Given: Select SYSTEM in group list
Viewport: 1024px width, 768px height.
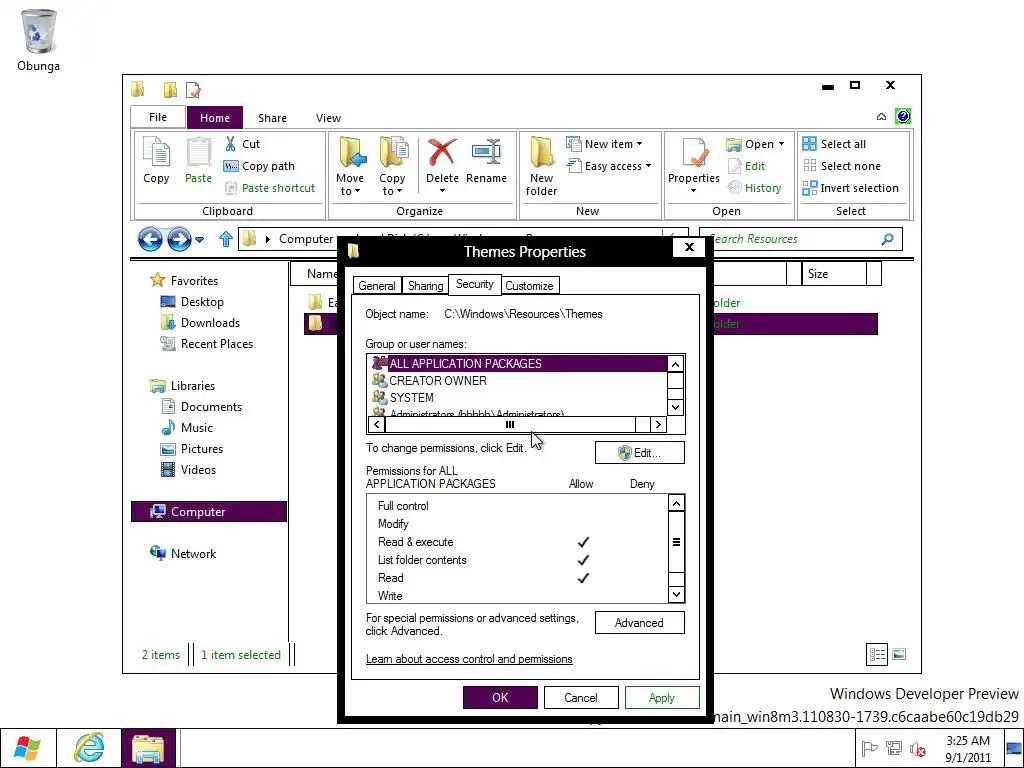Looking at the screenshot, I should tap(404, 398).
